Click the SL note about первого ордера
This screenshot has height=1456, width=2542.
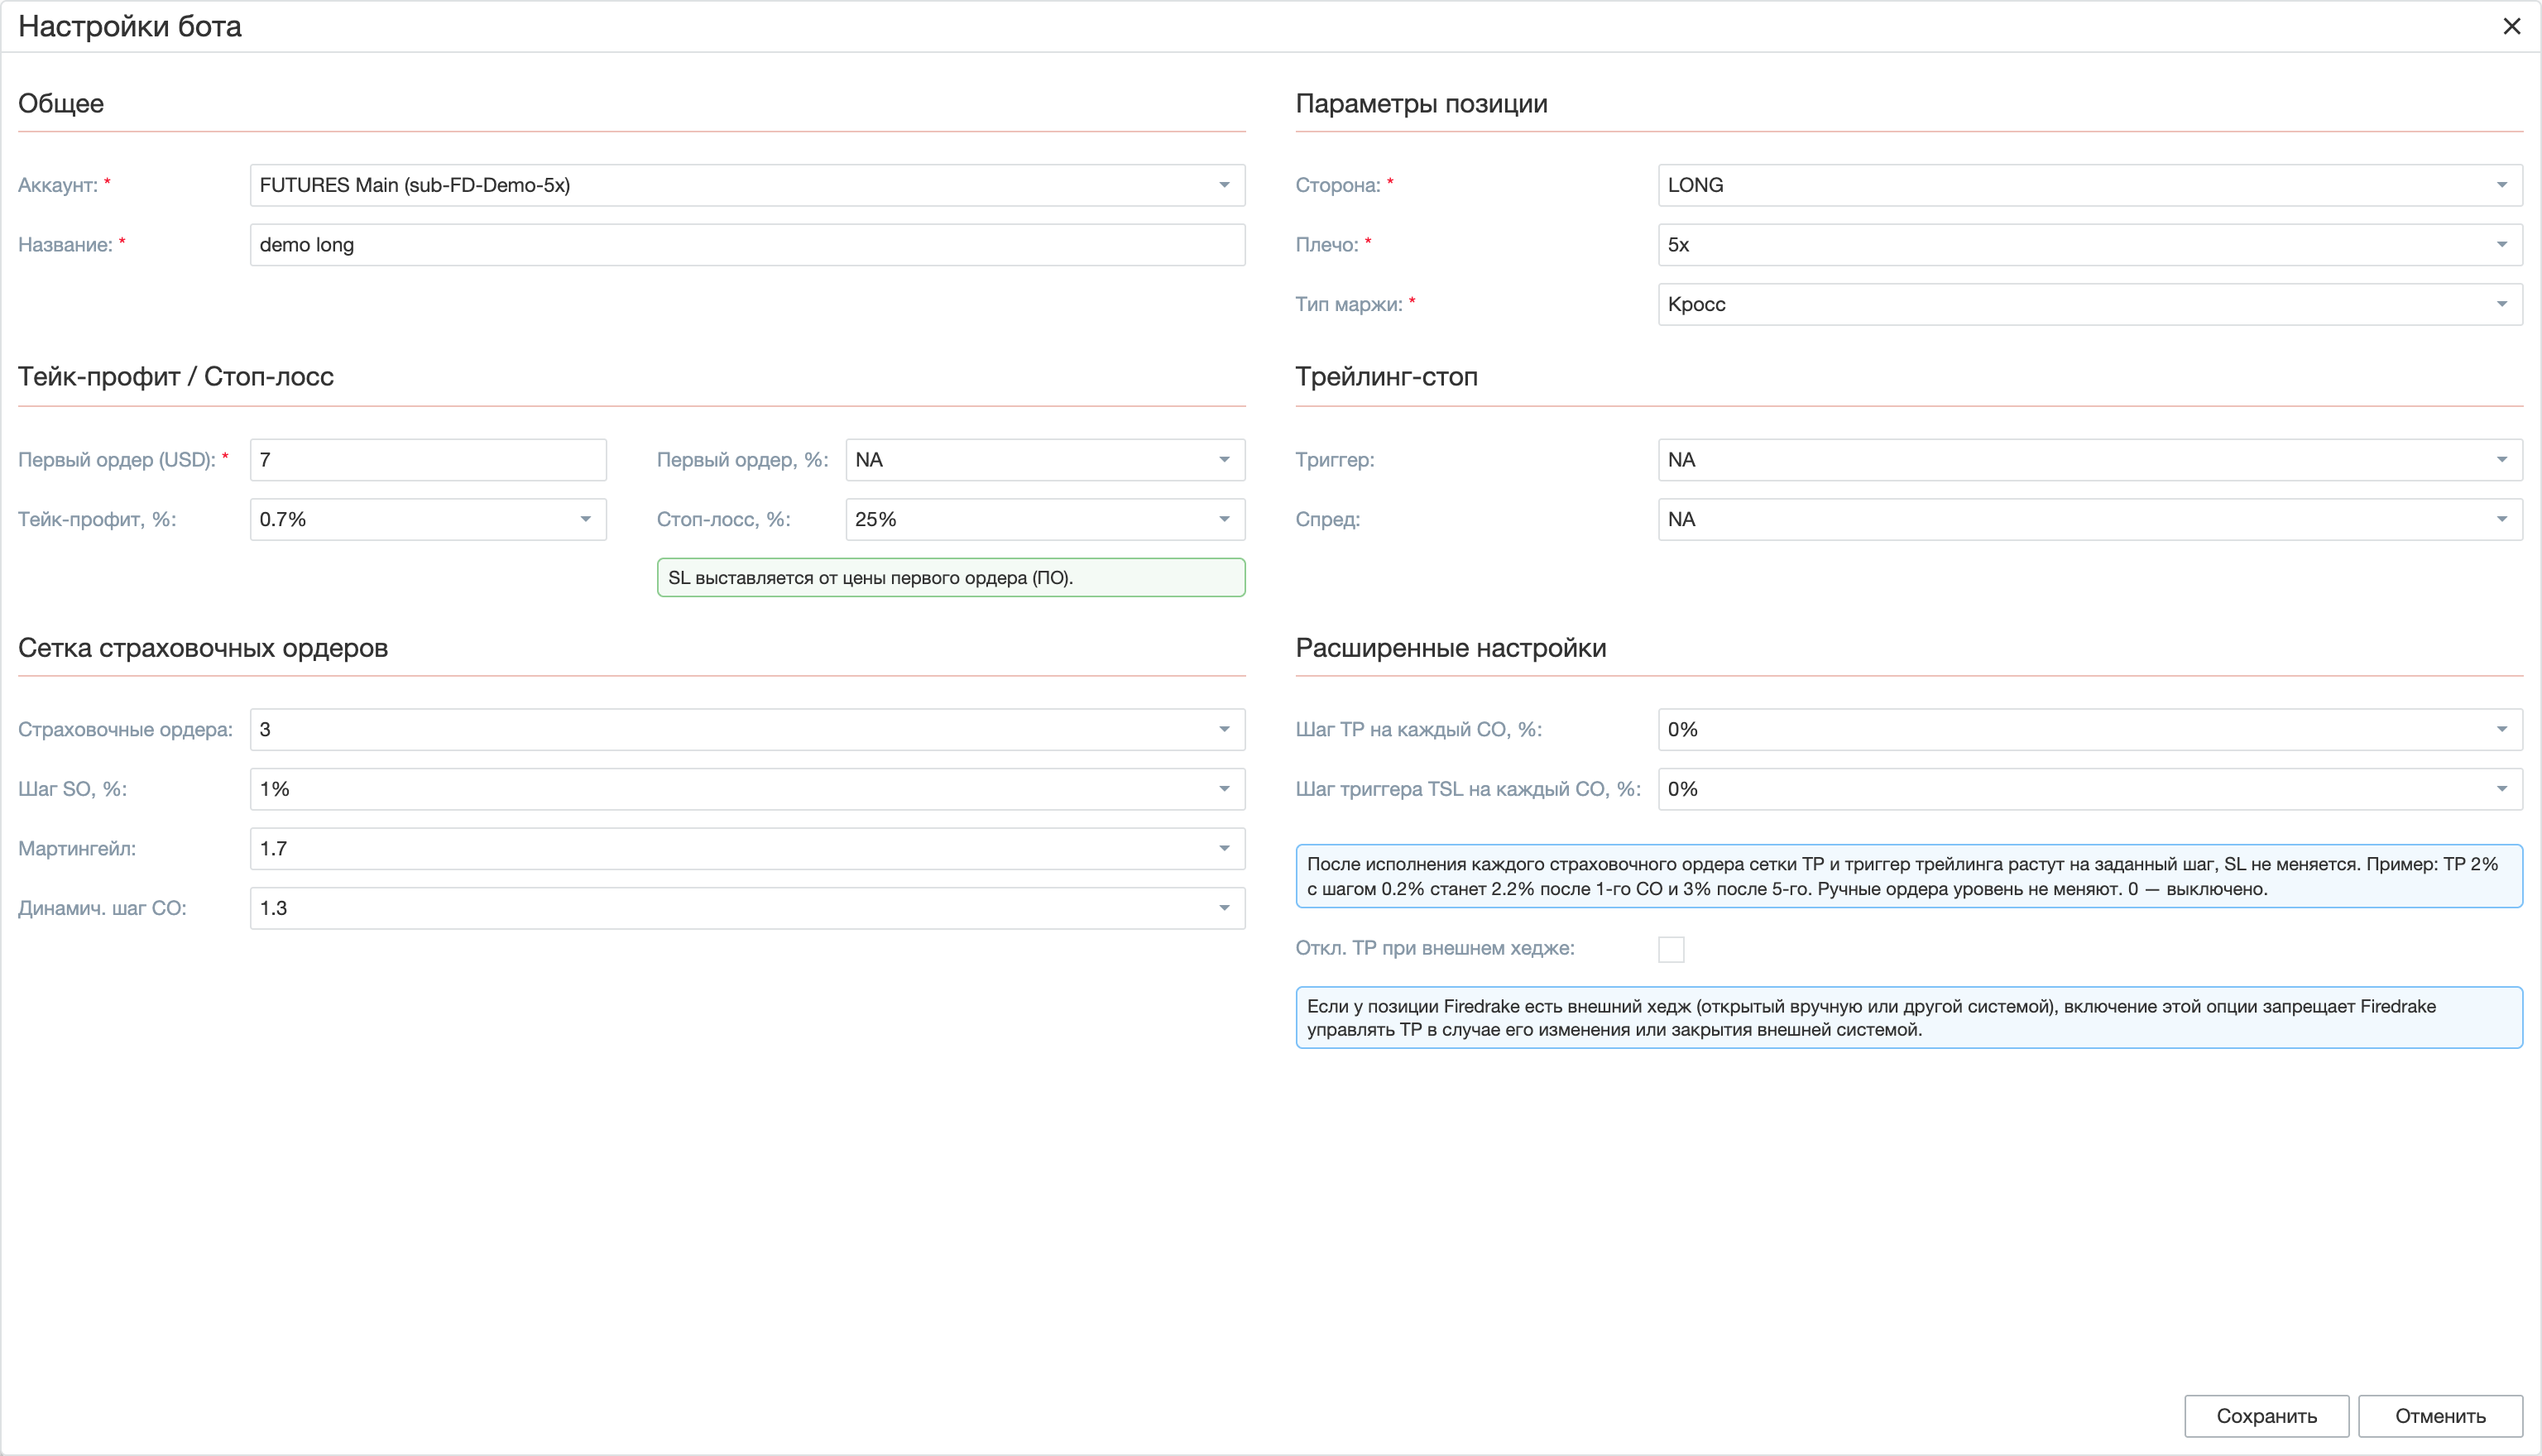pyautogui.click(x=951, y=578)
